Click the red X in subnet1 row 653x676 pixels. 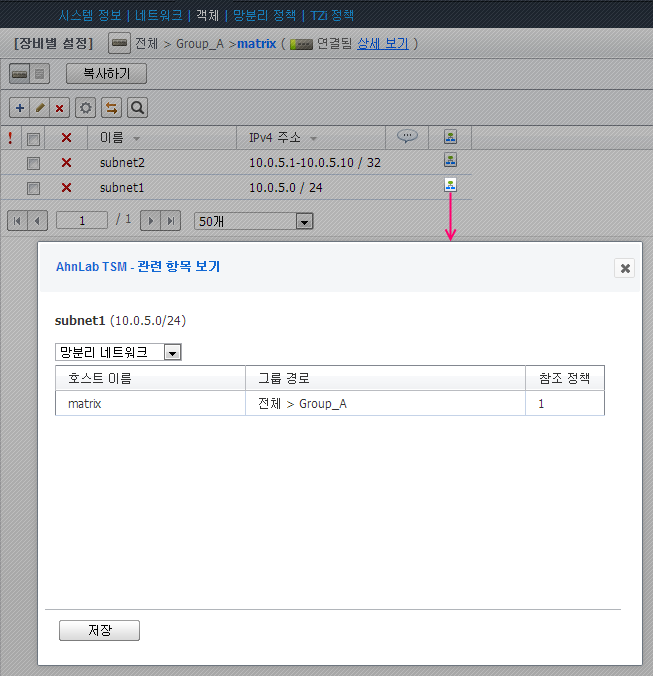66,187
